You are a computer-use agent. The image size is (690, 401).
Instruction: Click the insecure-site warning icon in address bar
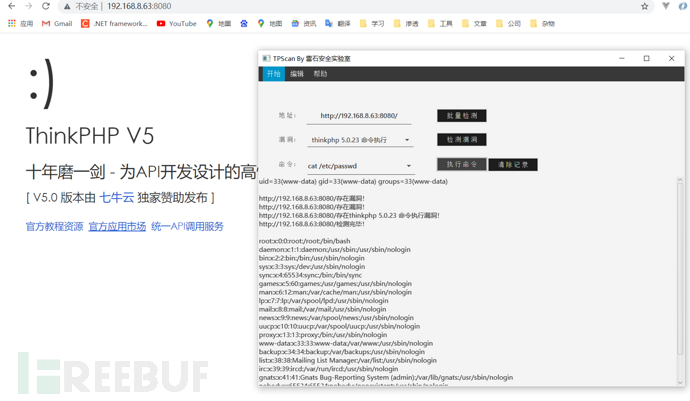(67, 7)
